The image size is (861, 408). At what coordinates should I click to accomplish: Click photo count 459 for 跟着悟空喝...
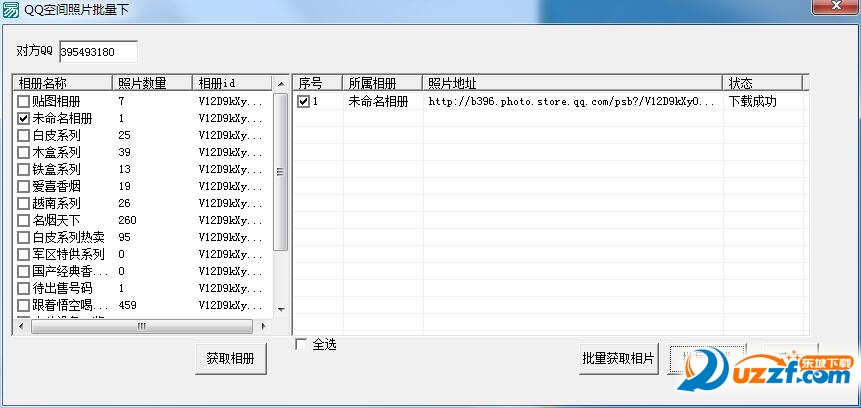(127, 305)
